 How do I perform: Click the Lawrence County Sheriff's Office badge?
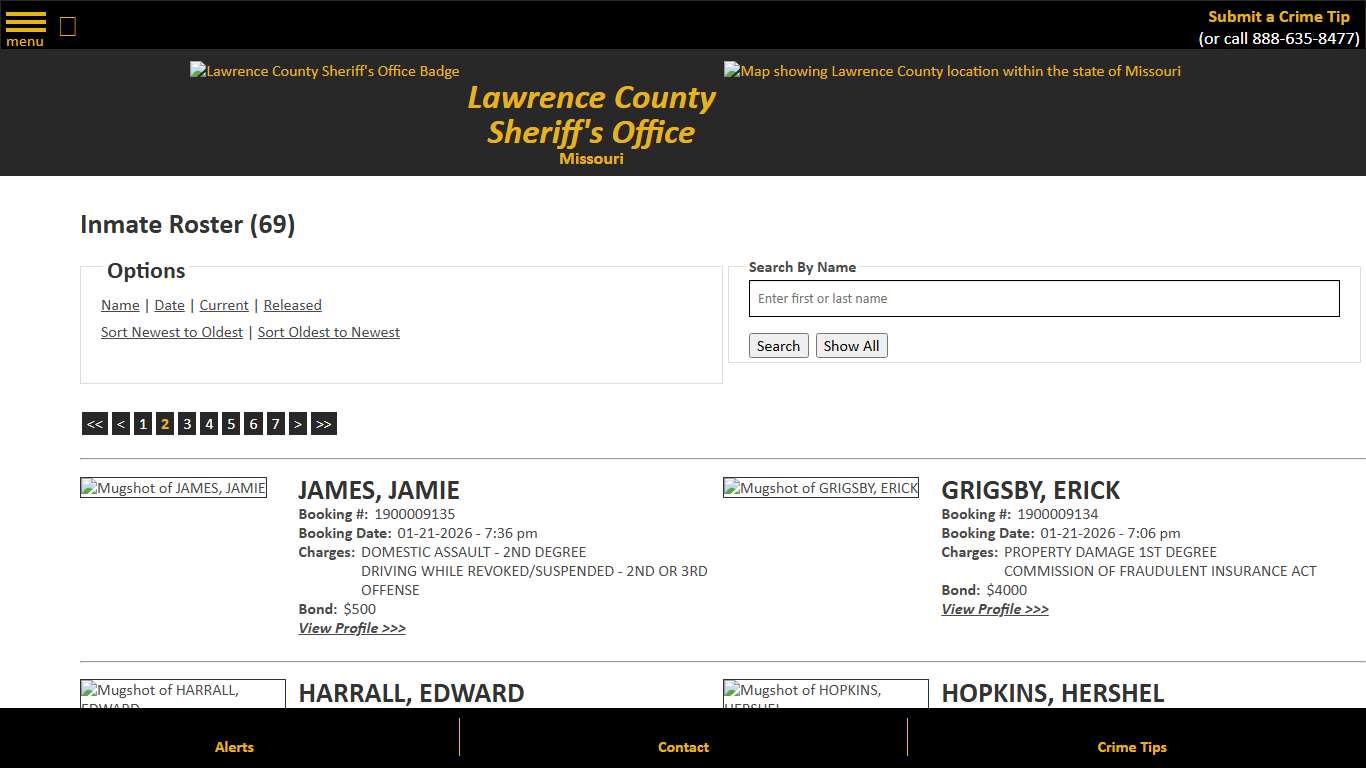click(x=324, y=71)
